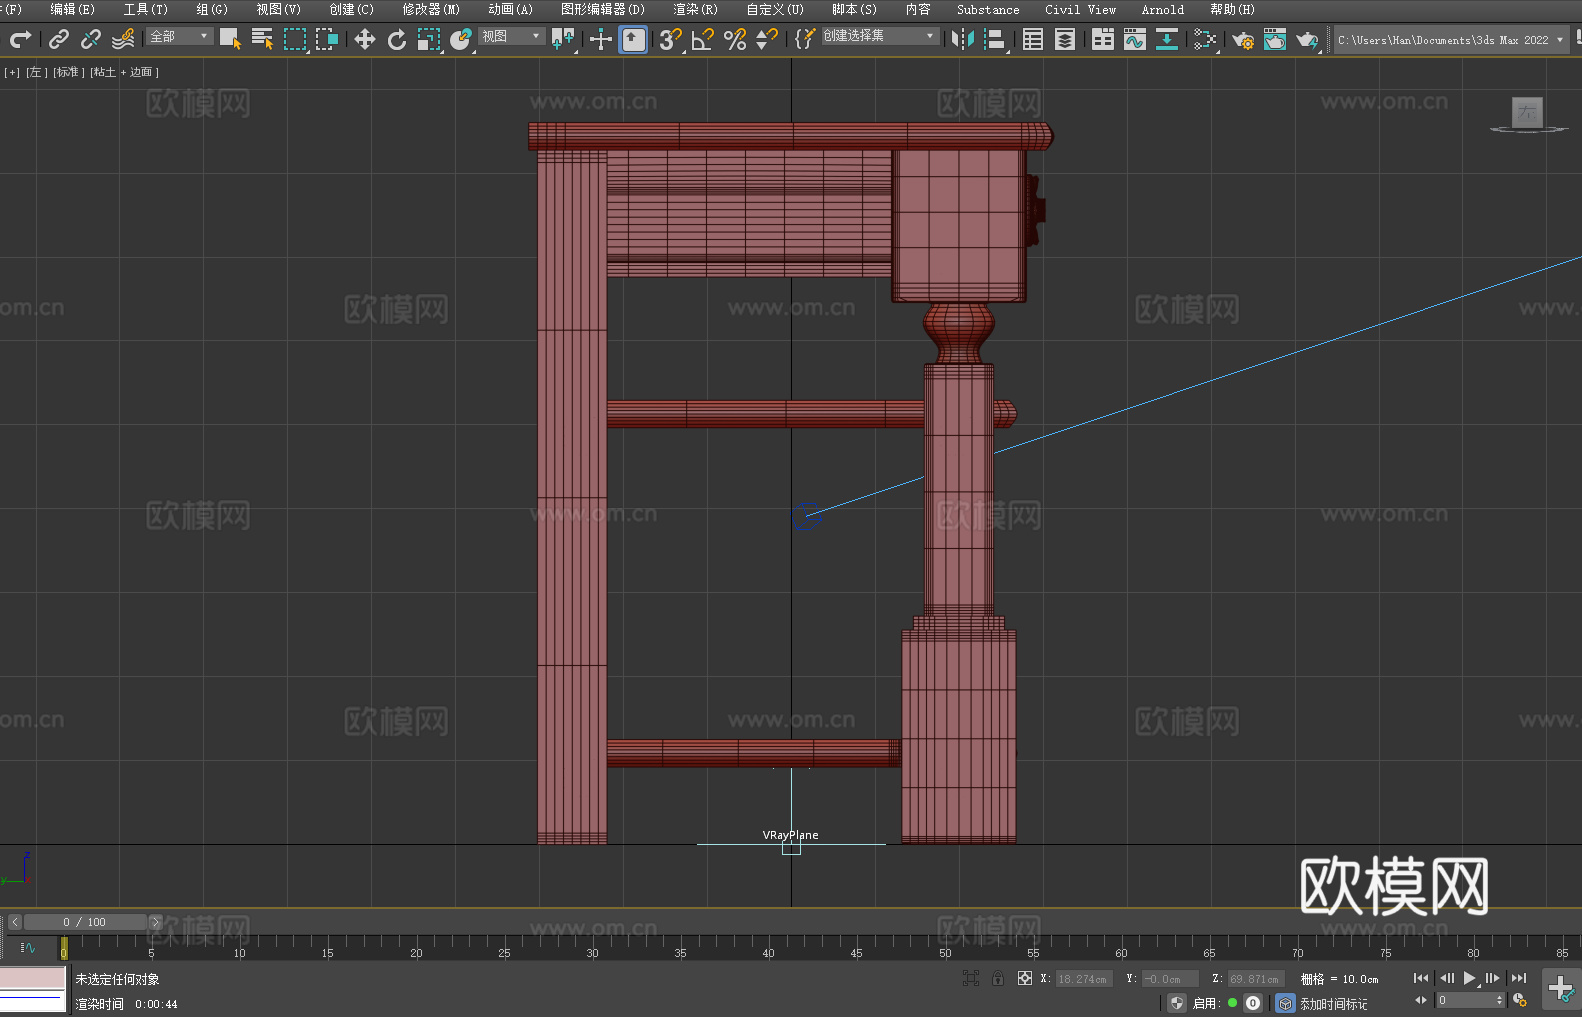Viewport: 1582px width, 1017px height.
Task: Toggle Angle Snap
Action: tap(703, 39)
